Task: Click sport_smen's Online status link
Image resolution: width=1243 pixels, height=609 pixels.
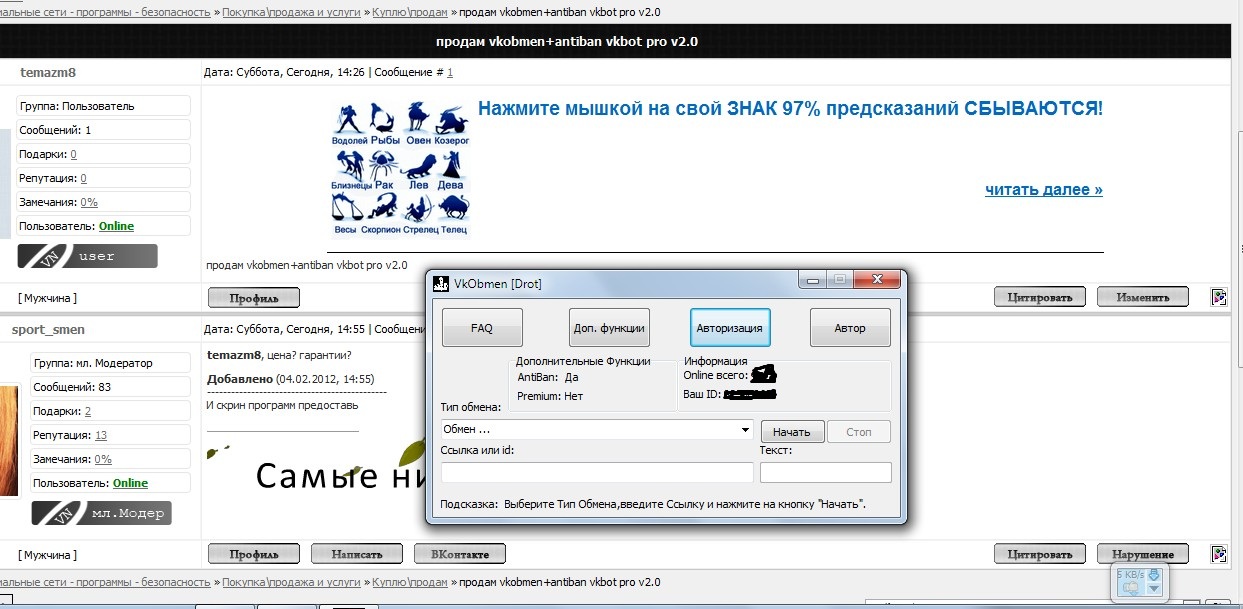Action: [x=130, y=483]
